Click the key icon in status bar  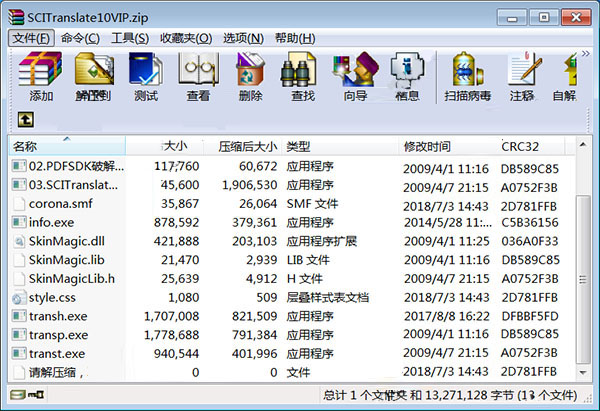pos(36,395)
